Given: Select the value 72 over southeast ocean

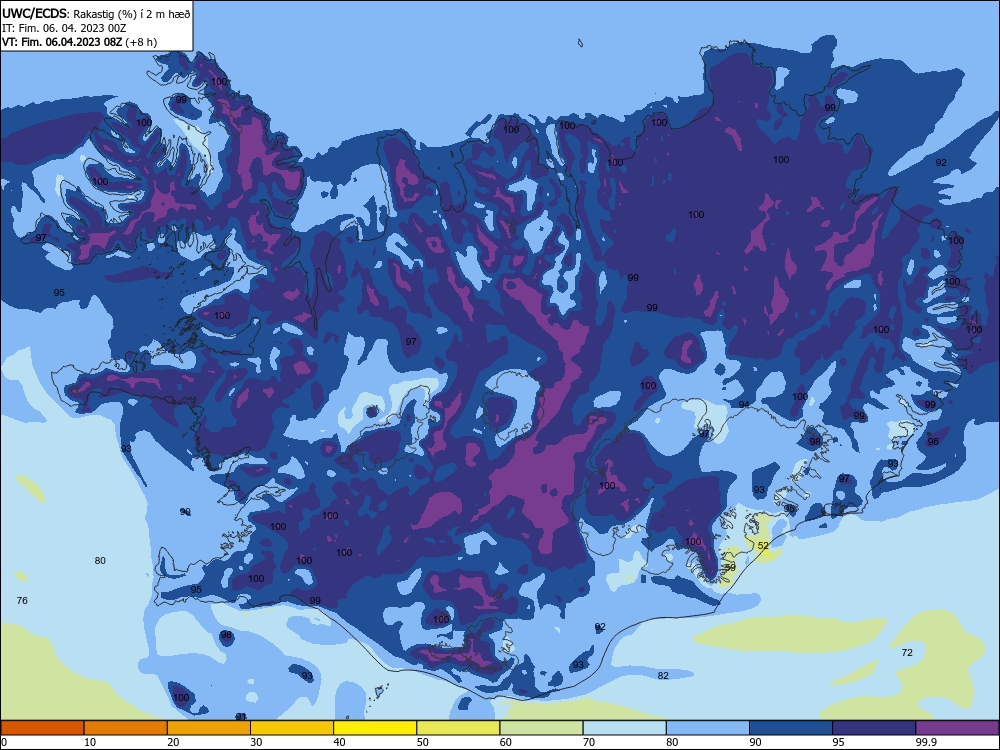Looking at the screenshot, I should (x=907, y=652).
